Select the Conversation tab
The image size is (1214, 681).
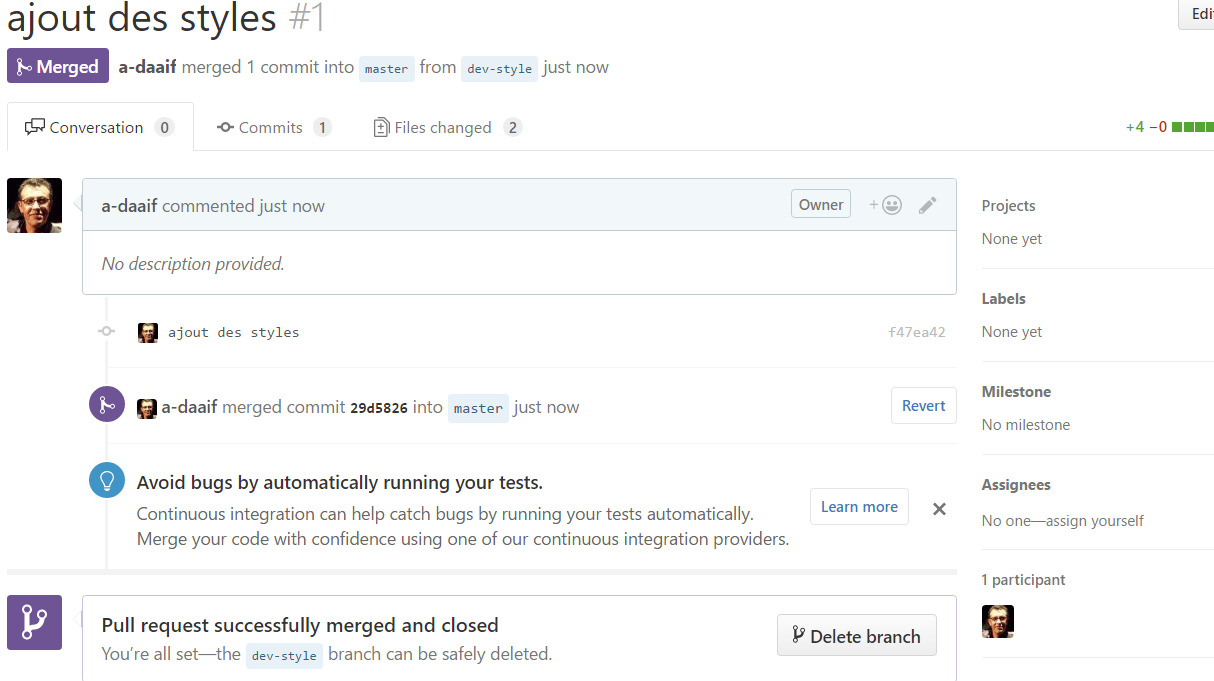click(x=99, y=127)
